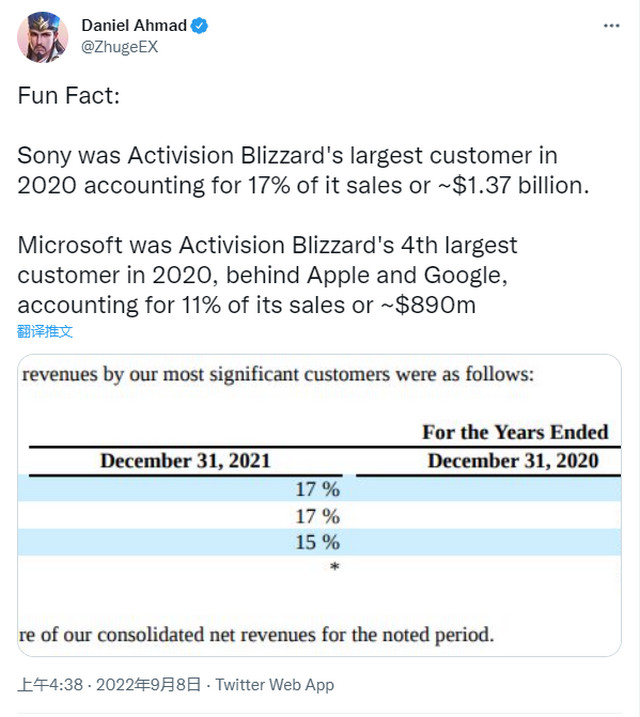Open the @ZhugeEX handle link
The image size is (640, 717).
click(119, 47)
